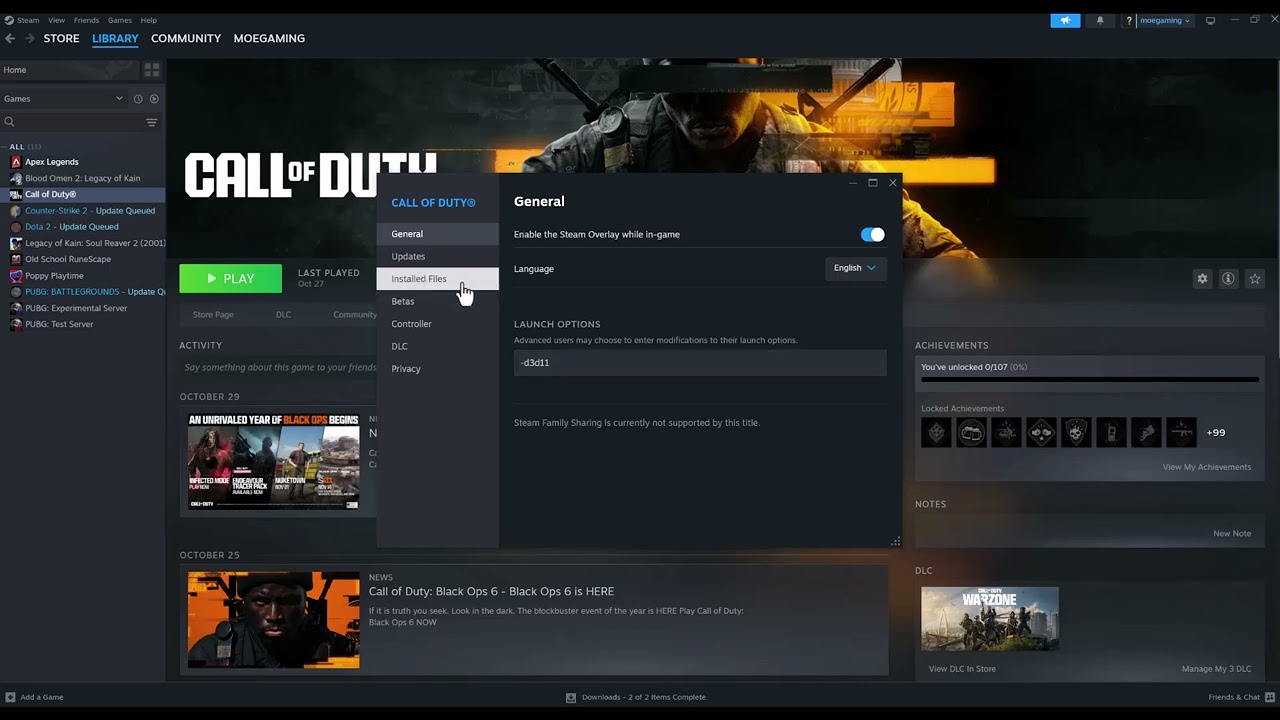This screenshot has width=1280, height=720.
Task: Open the advanced filter icon beside search
Action: [x=152, y=122]
